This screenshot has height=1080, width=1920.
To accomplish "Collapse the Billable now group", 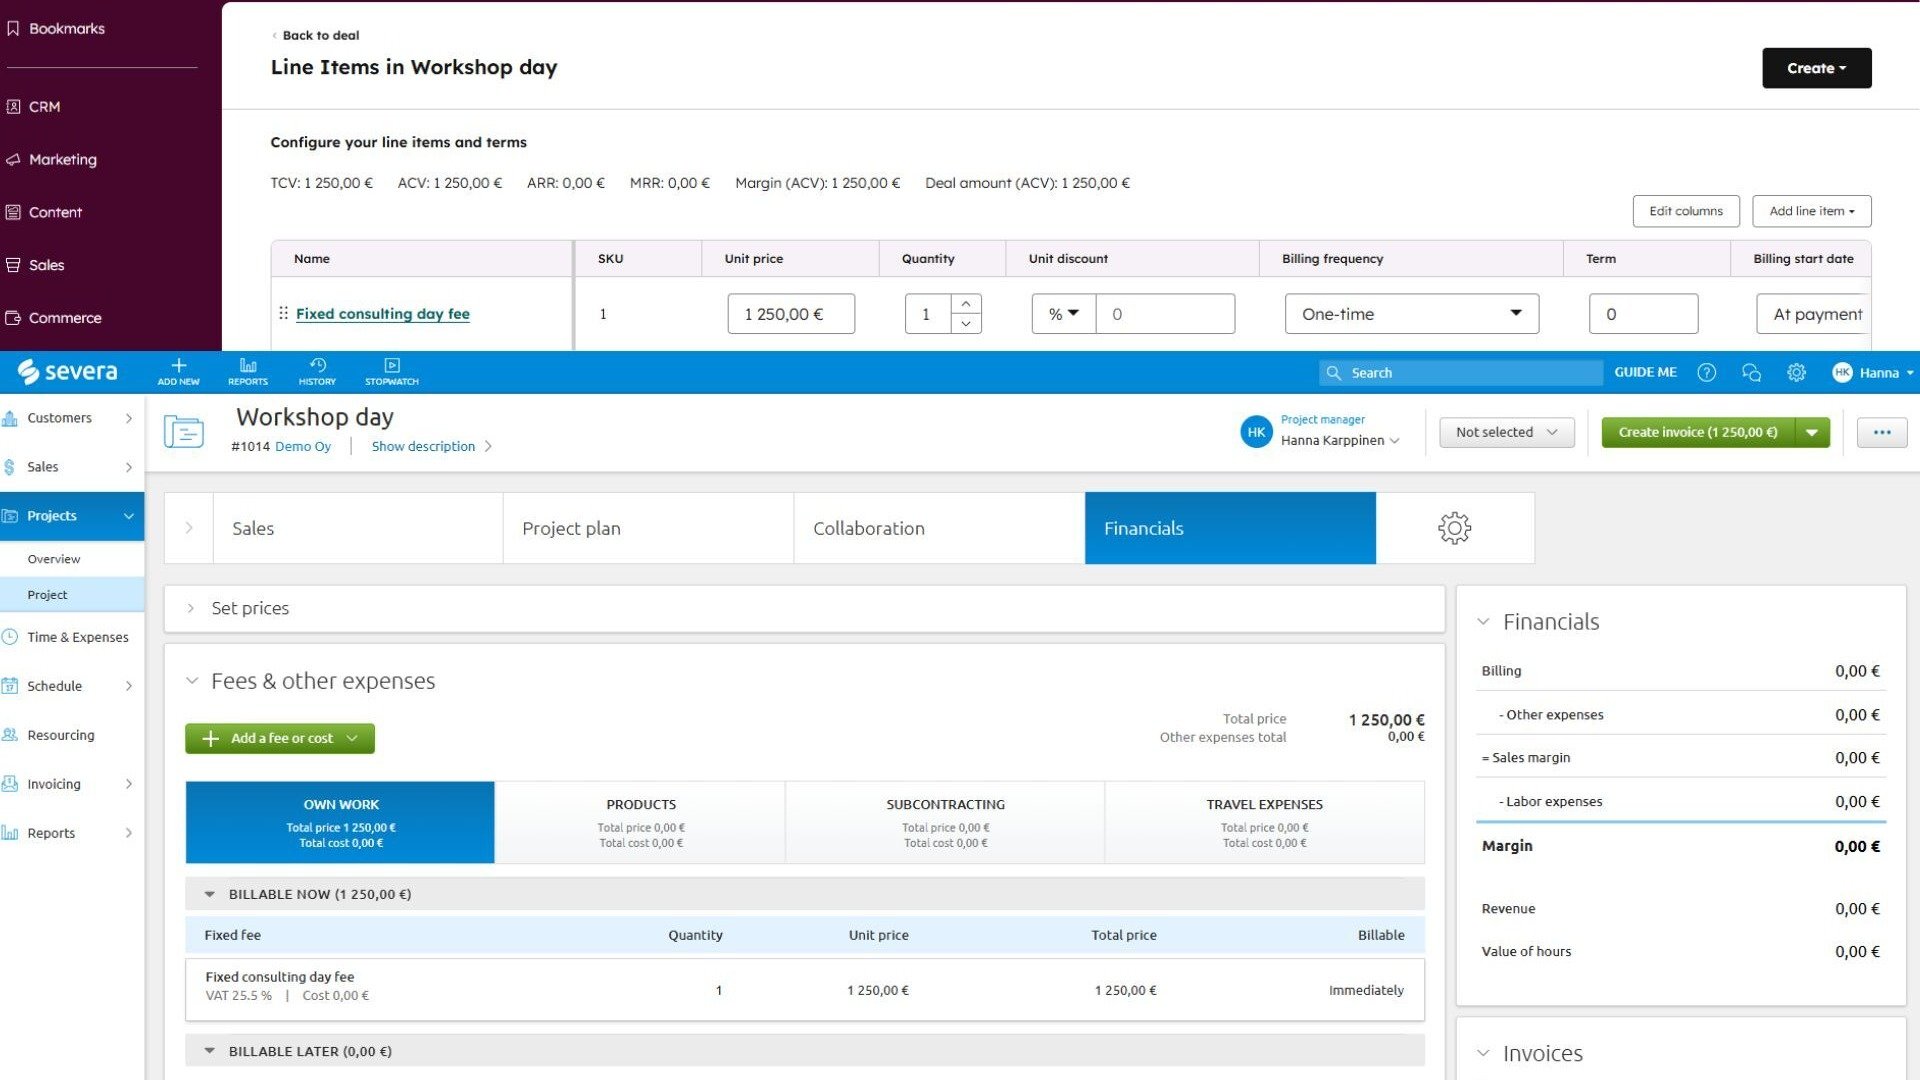I will [x=210, y=894].
